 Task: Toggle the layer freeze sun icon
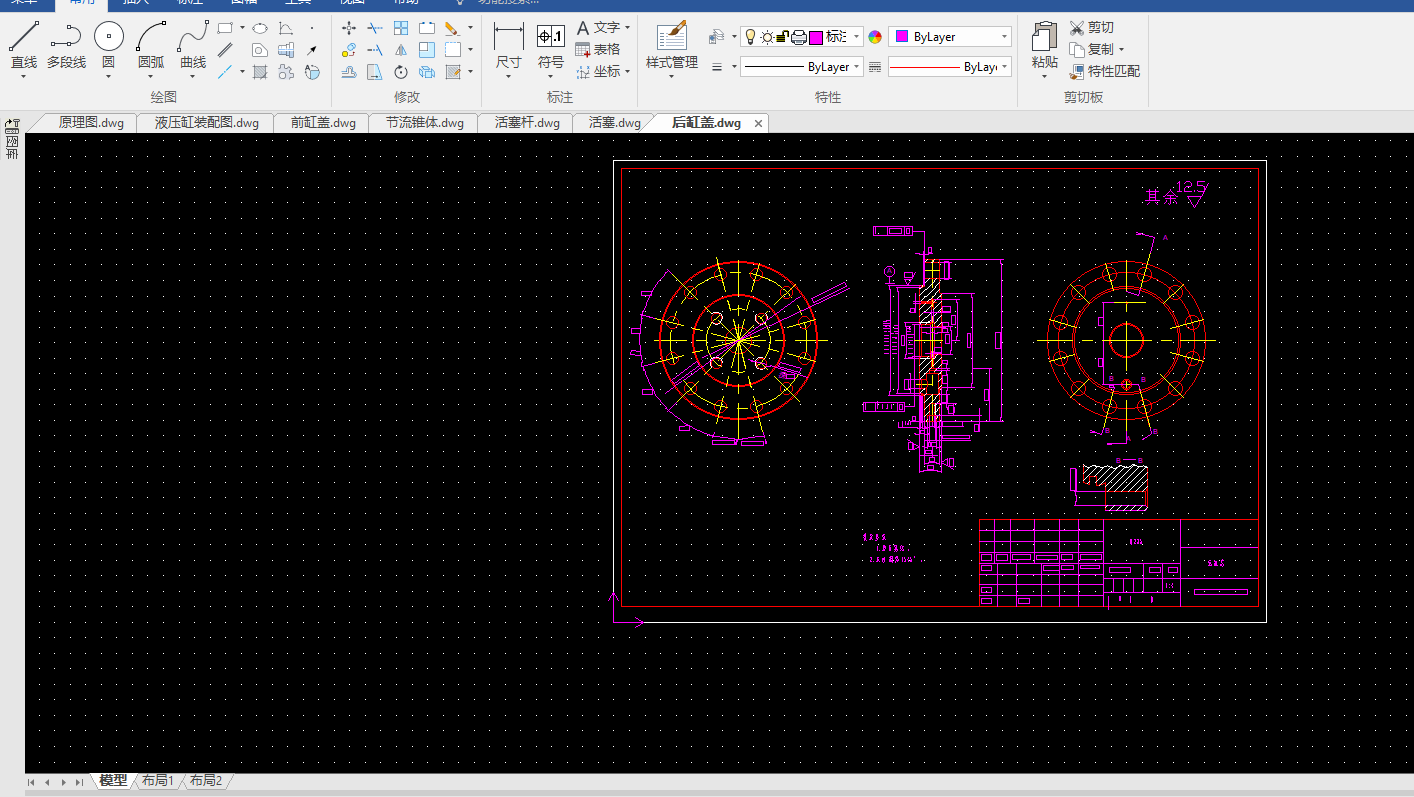766,37
